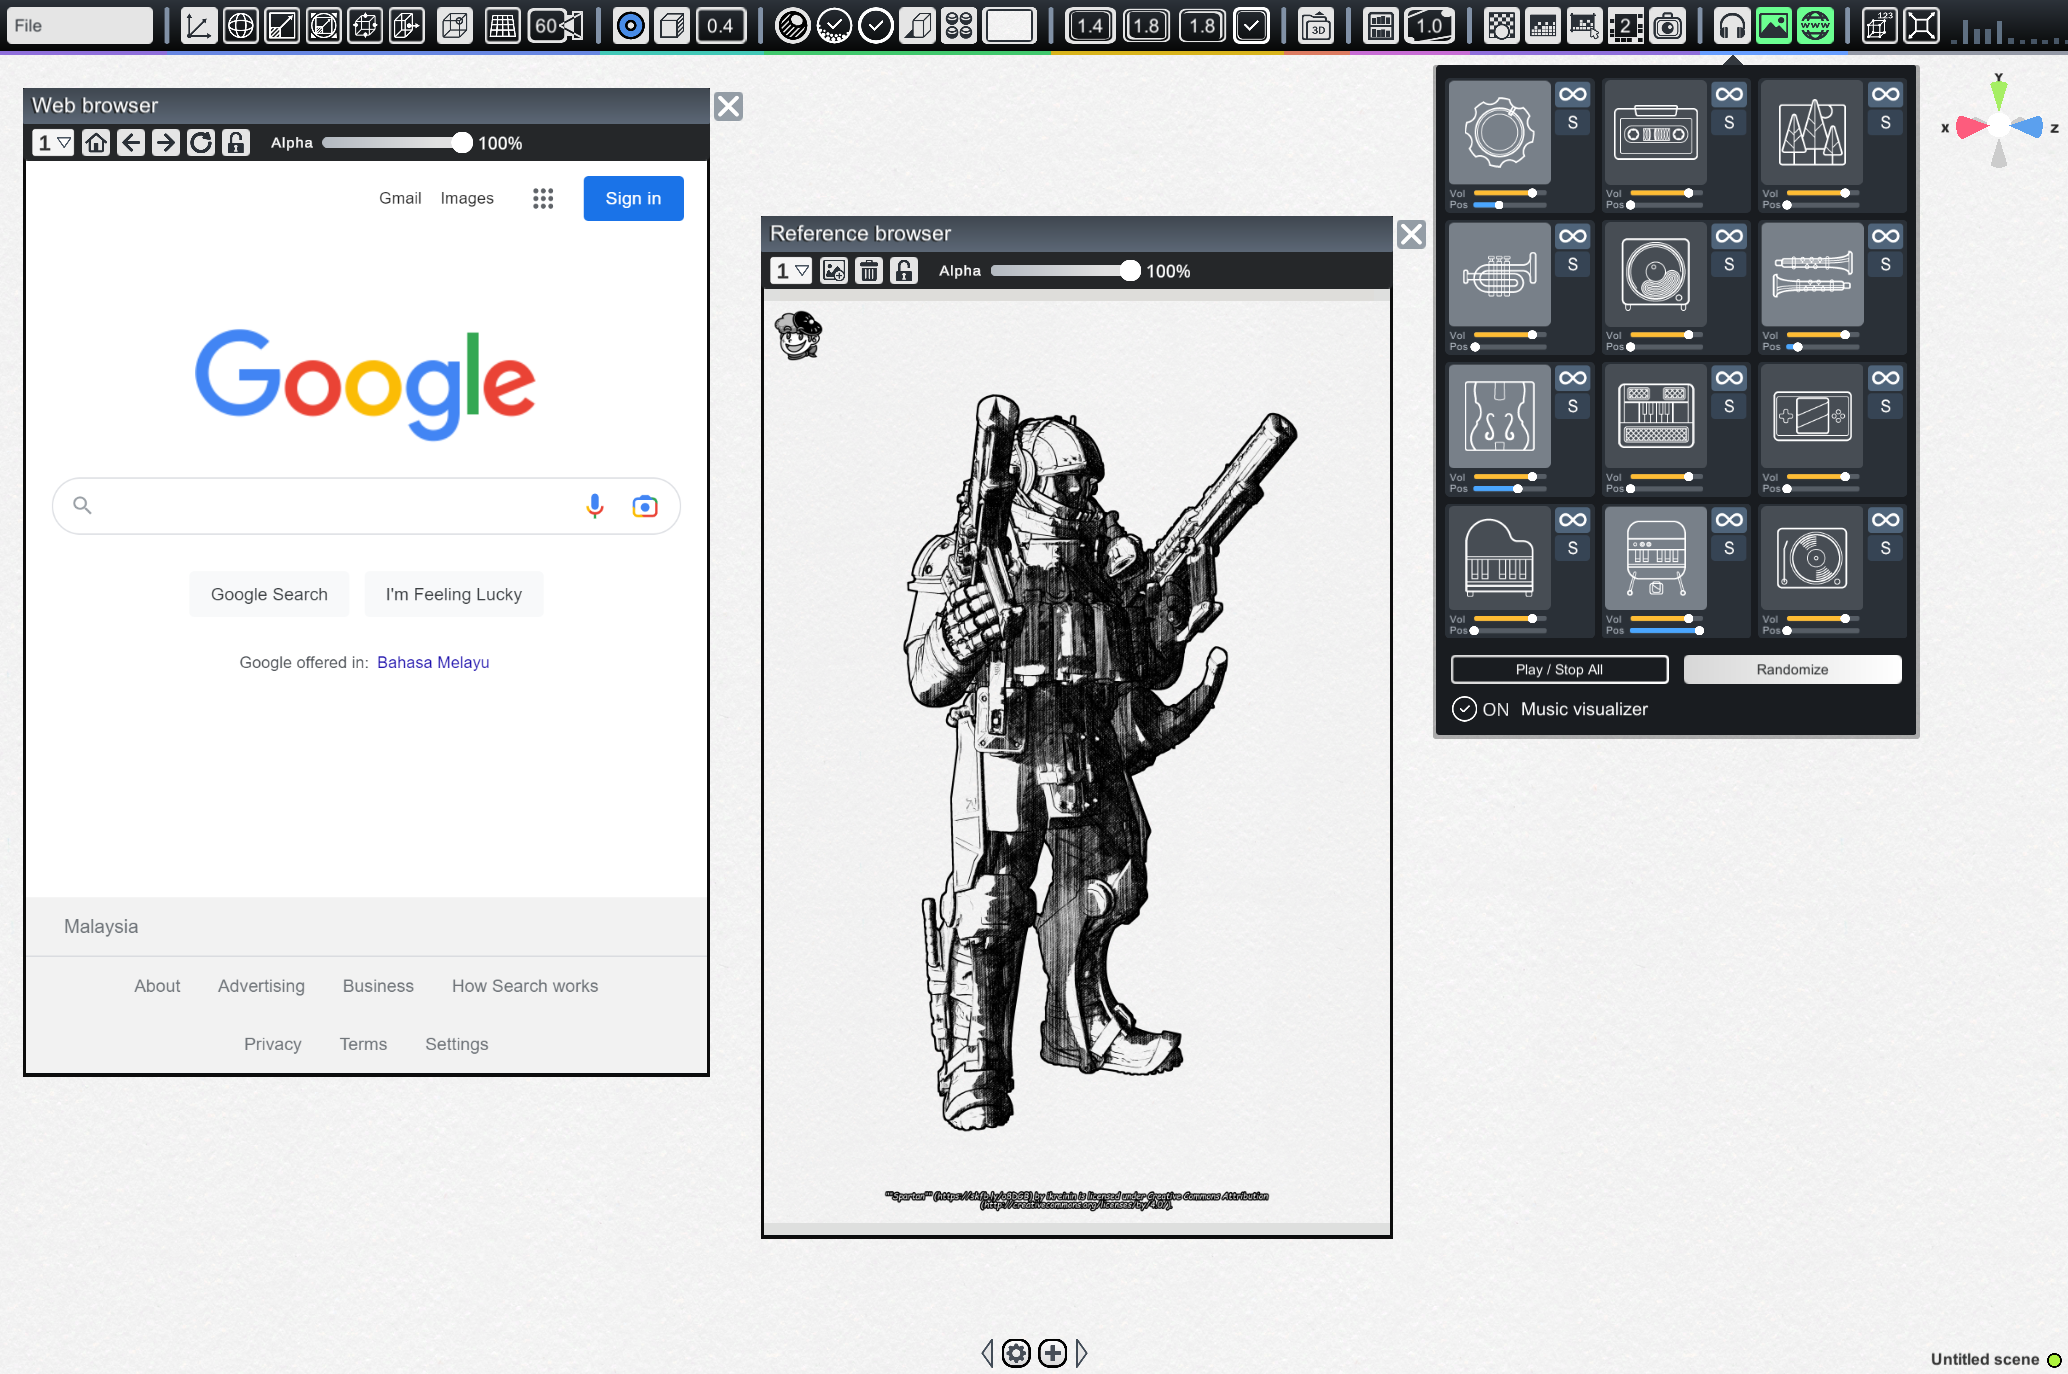Toggle the green reference image browser icon
This screenshot has width=2068, height=1374.
(x=1774, y=26)
